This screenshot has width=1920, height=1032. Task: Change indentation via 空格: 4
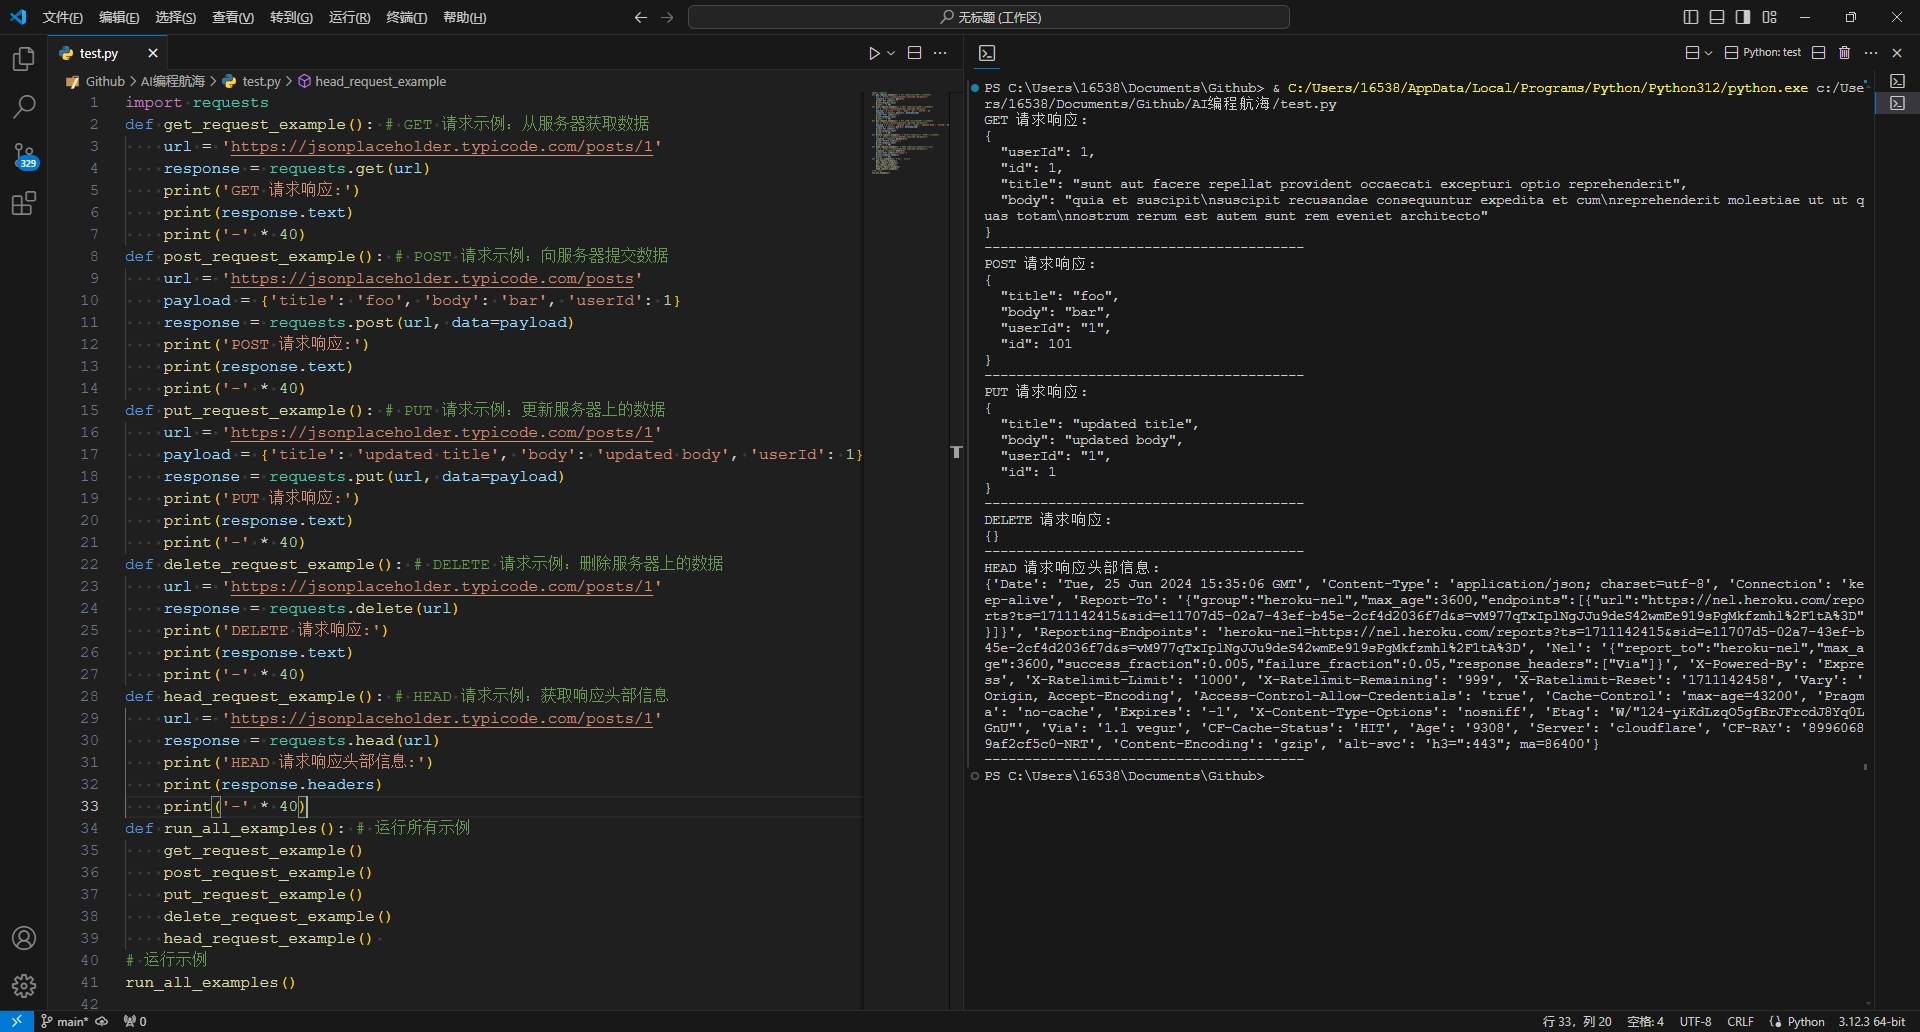click(x=1645, y=1021)
